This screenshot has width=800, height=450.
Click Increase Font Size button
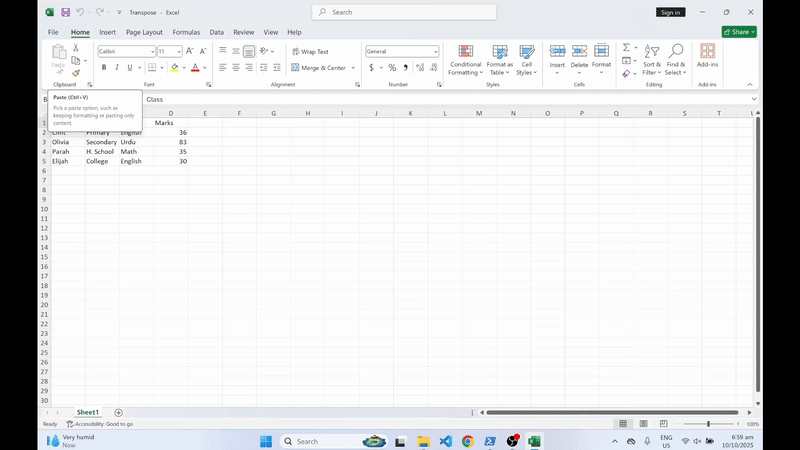point(190,51)
